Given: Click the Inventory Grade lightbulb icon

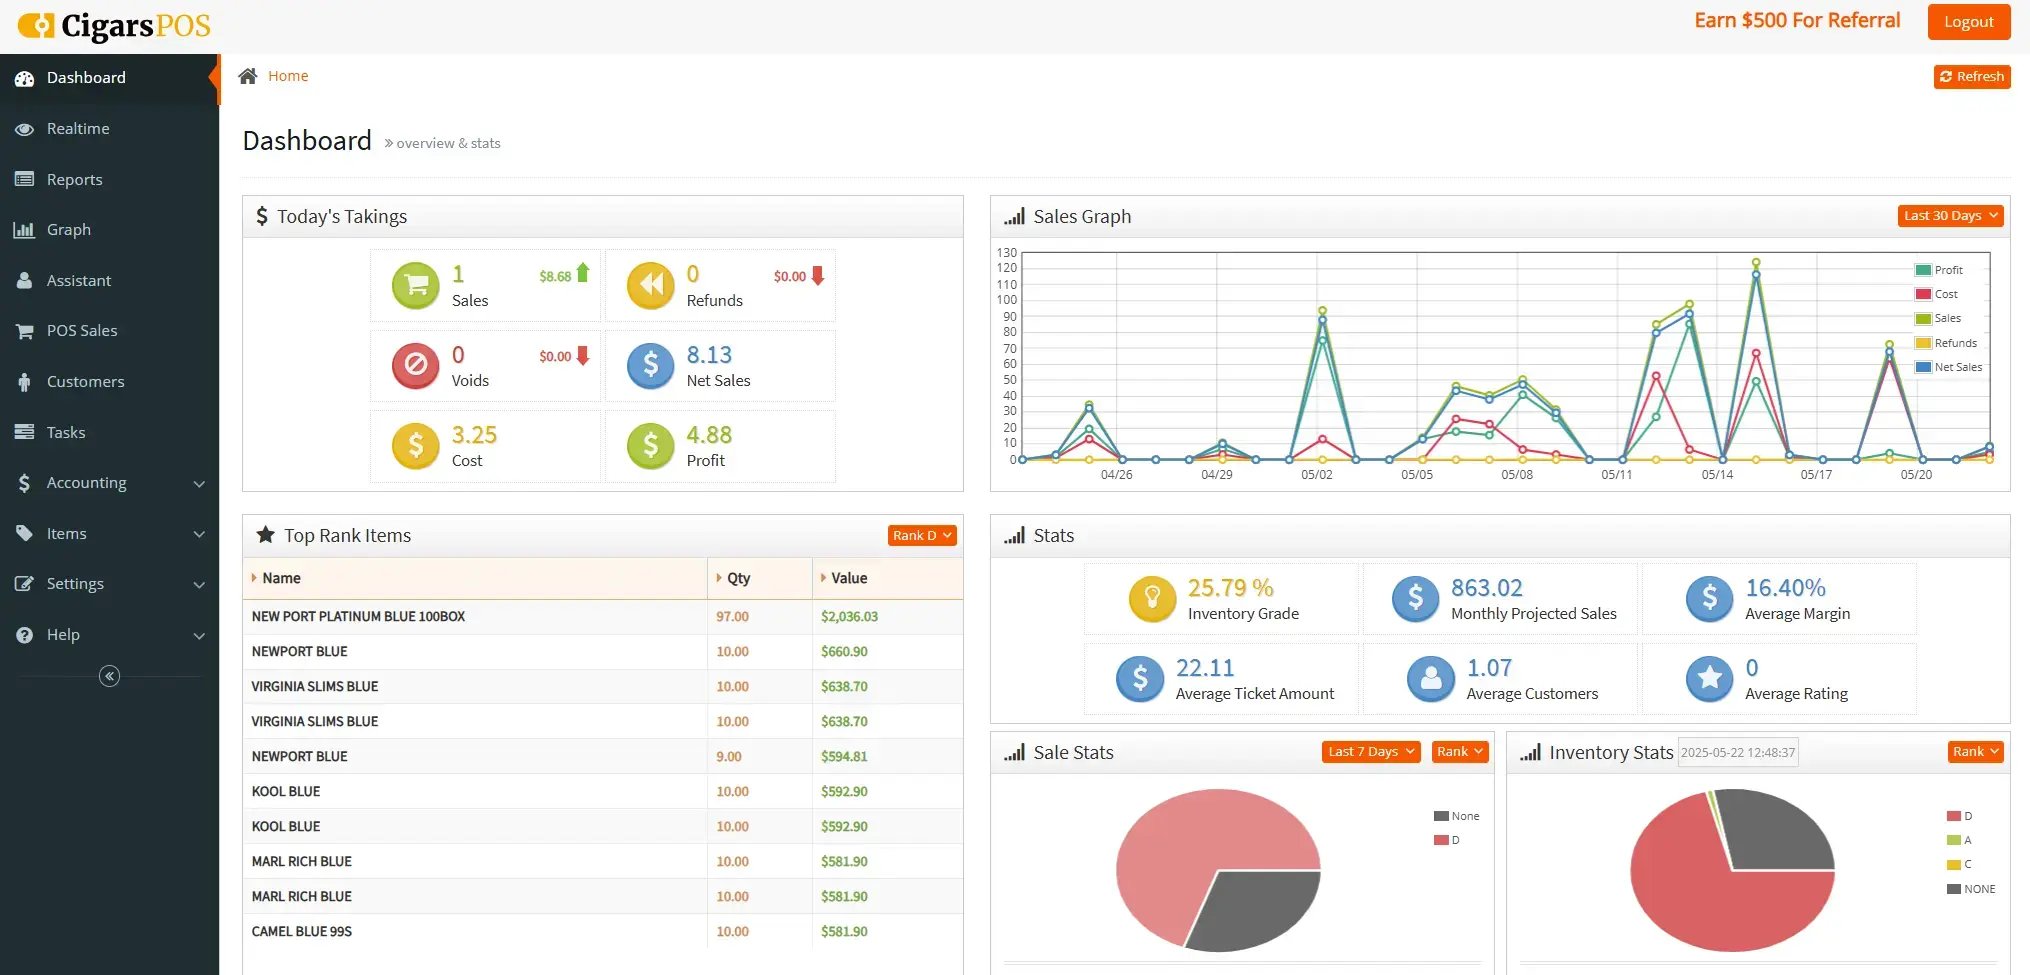Looking at the screenshot, I should point(1152,599).
